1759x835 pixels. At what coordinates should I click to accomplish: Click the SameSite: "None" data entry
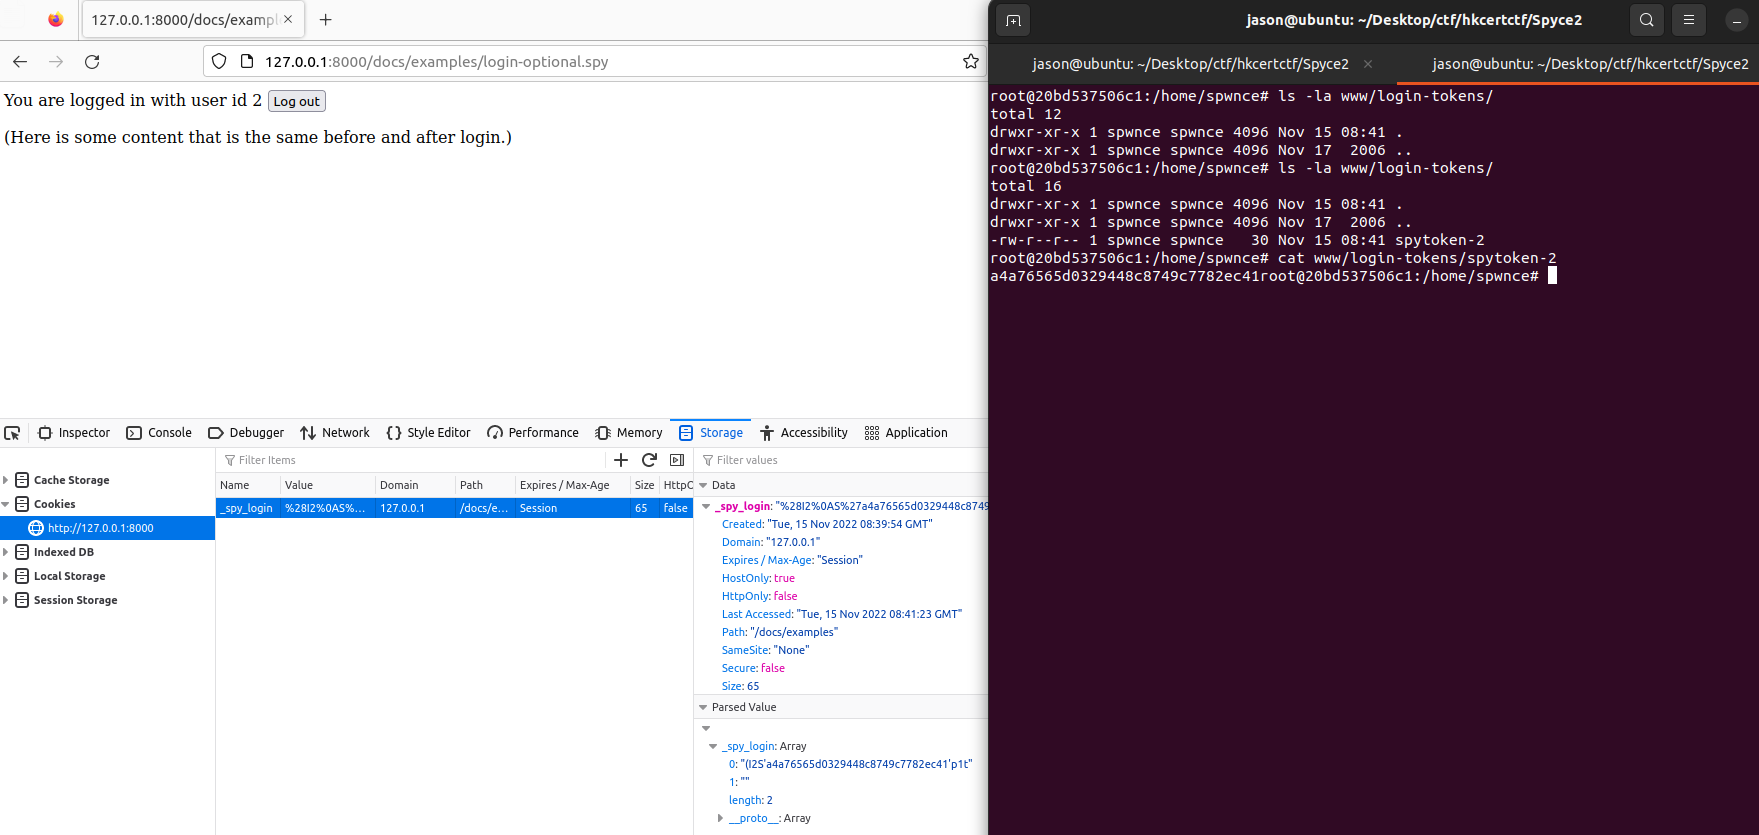coord(766,650)
